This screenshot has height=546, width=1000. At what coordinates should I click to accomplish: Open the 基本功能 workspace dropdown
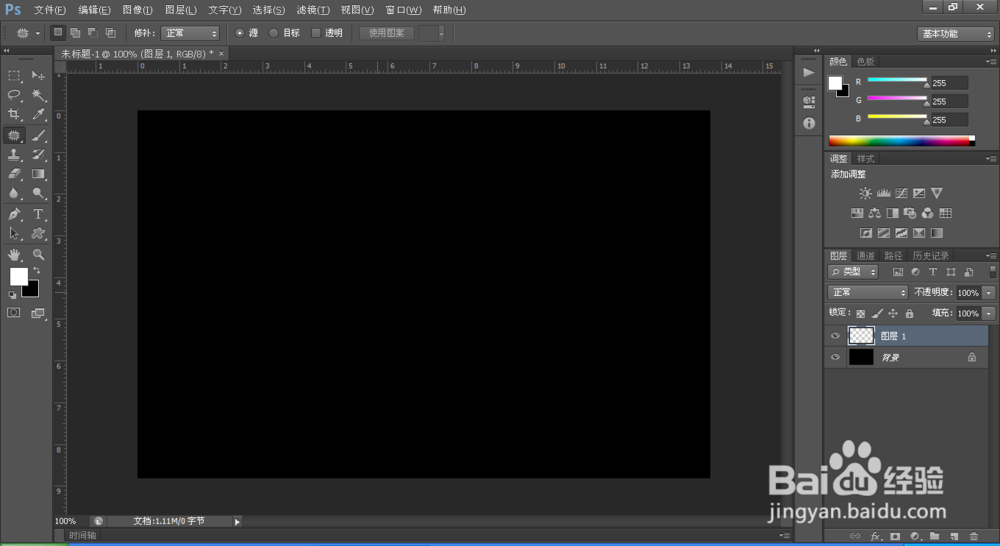click(955, 34)
